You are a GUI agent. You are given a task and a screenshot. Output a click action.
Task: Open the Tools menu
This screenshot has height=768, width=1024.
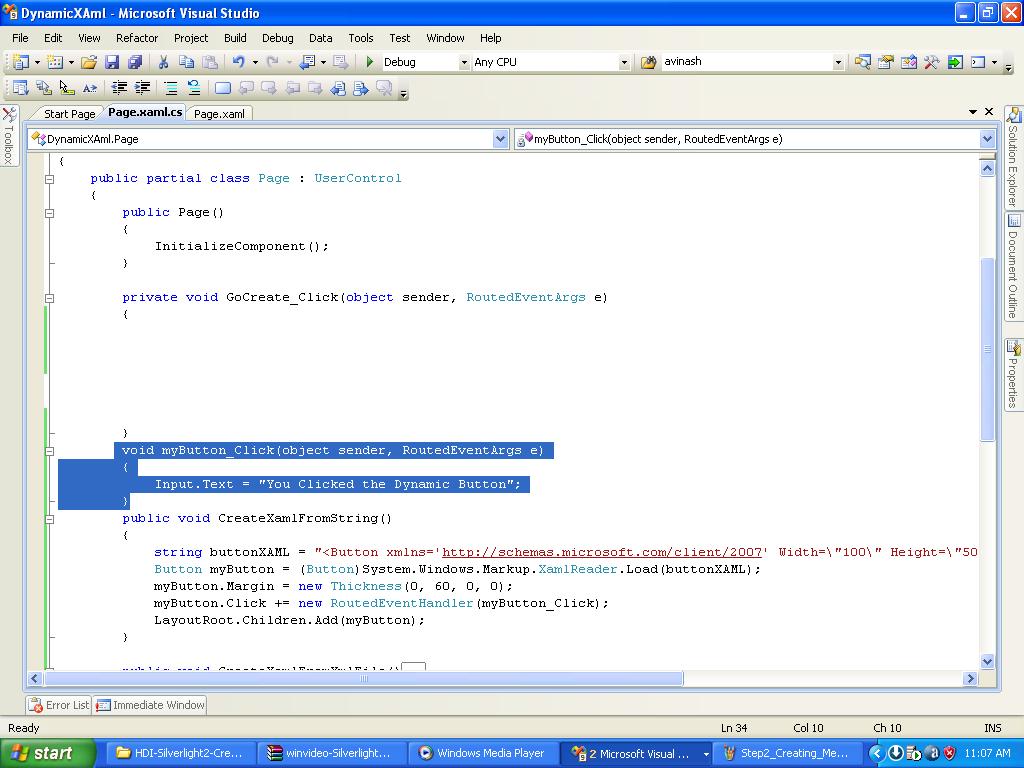pos(360,38)
